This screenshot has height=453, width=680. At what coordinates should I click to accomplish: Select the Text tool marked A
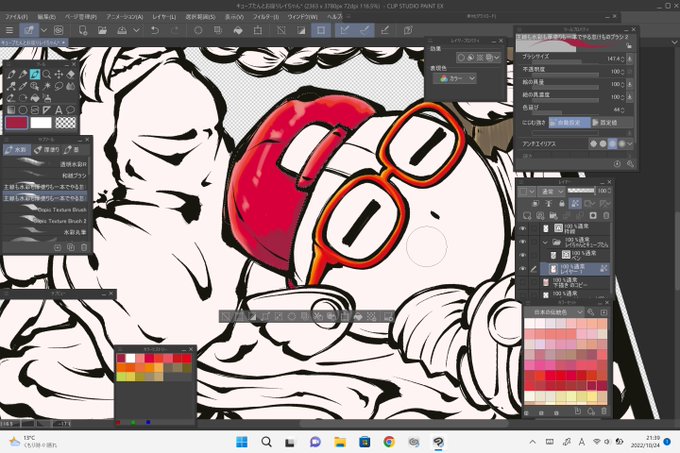pos(58,110)
